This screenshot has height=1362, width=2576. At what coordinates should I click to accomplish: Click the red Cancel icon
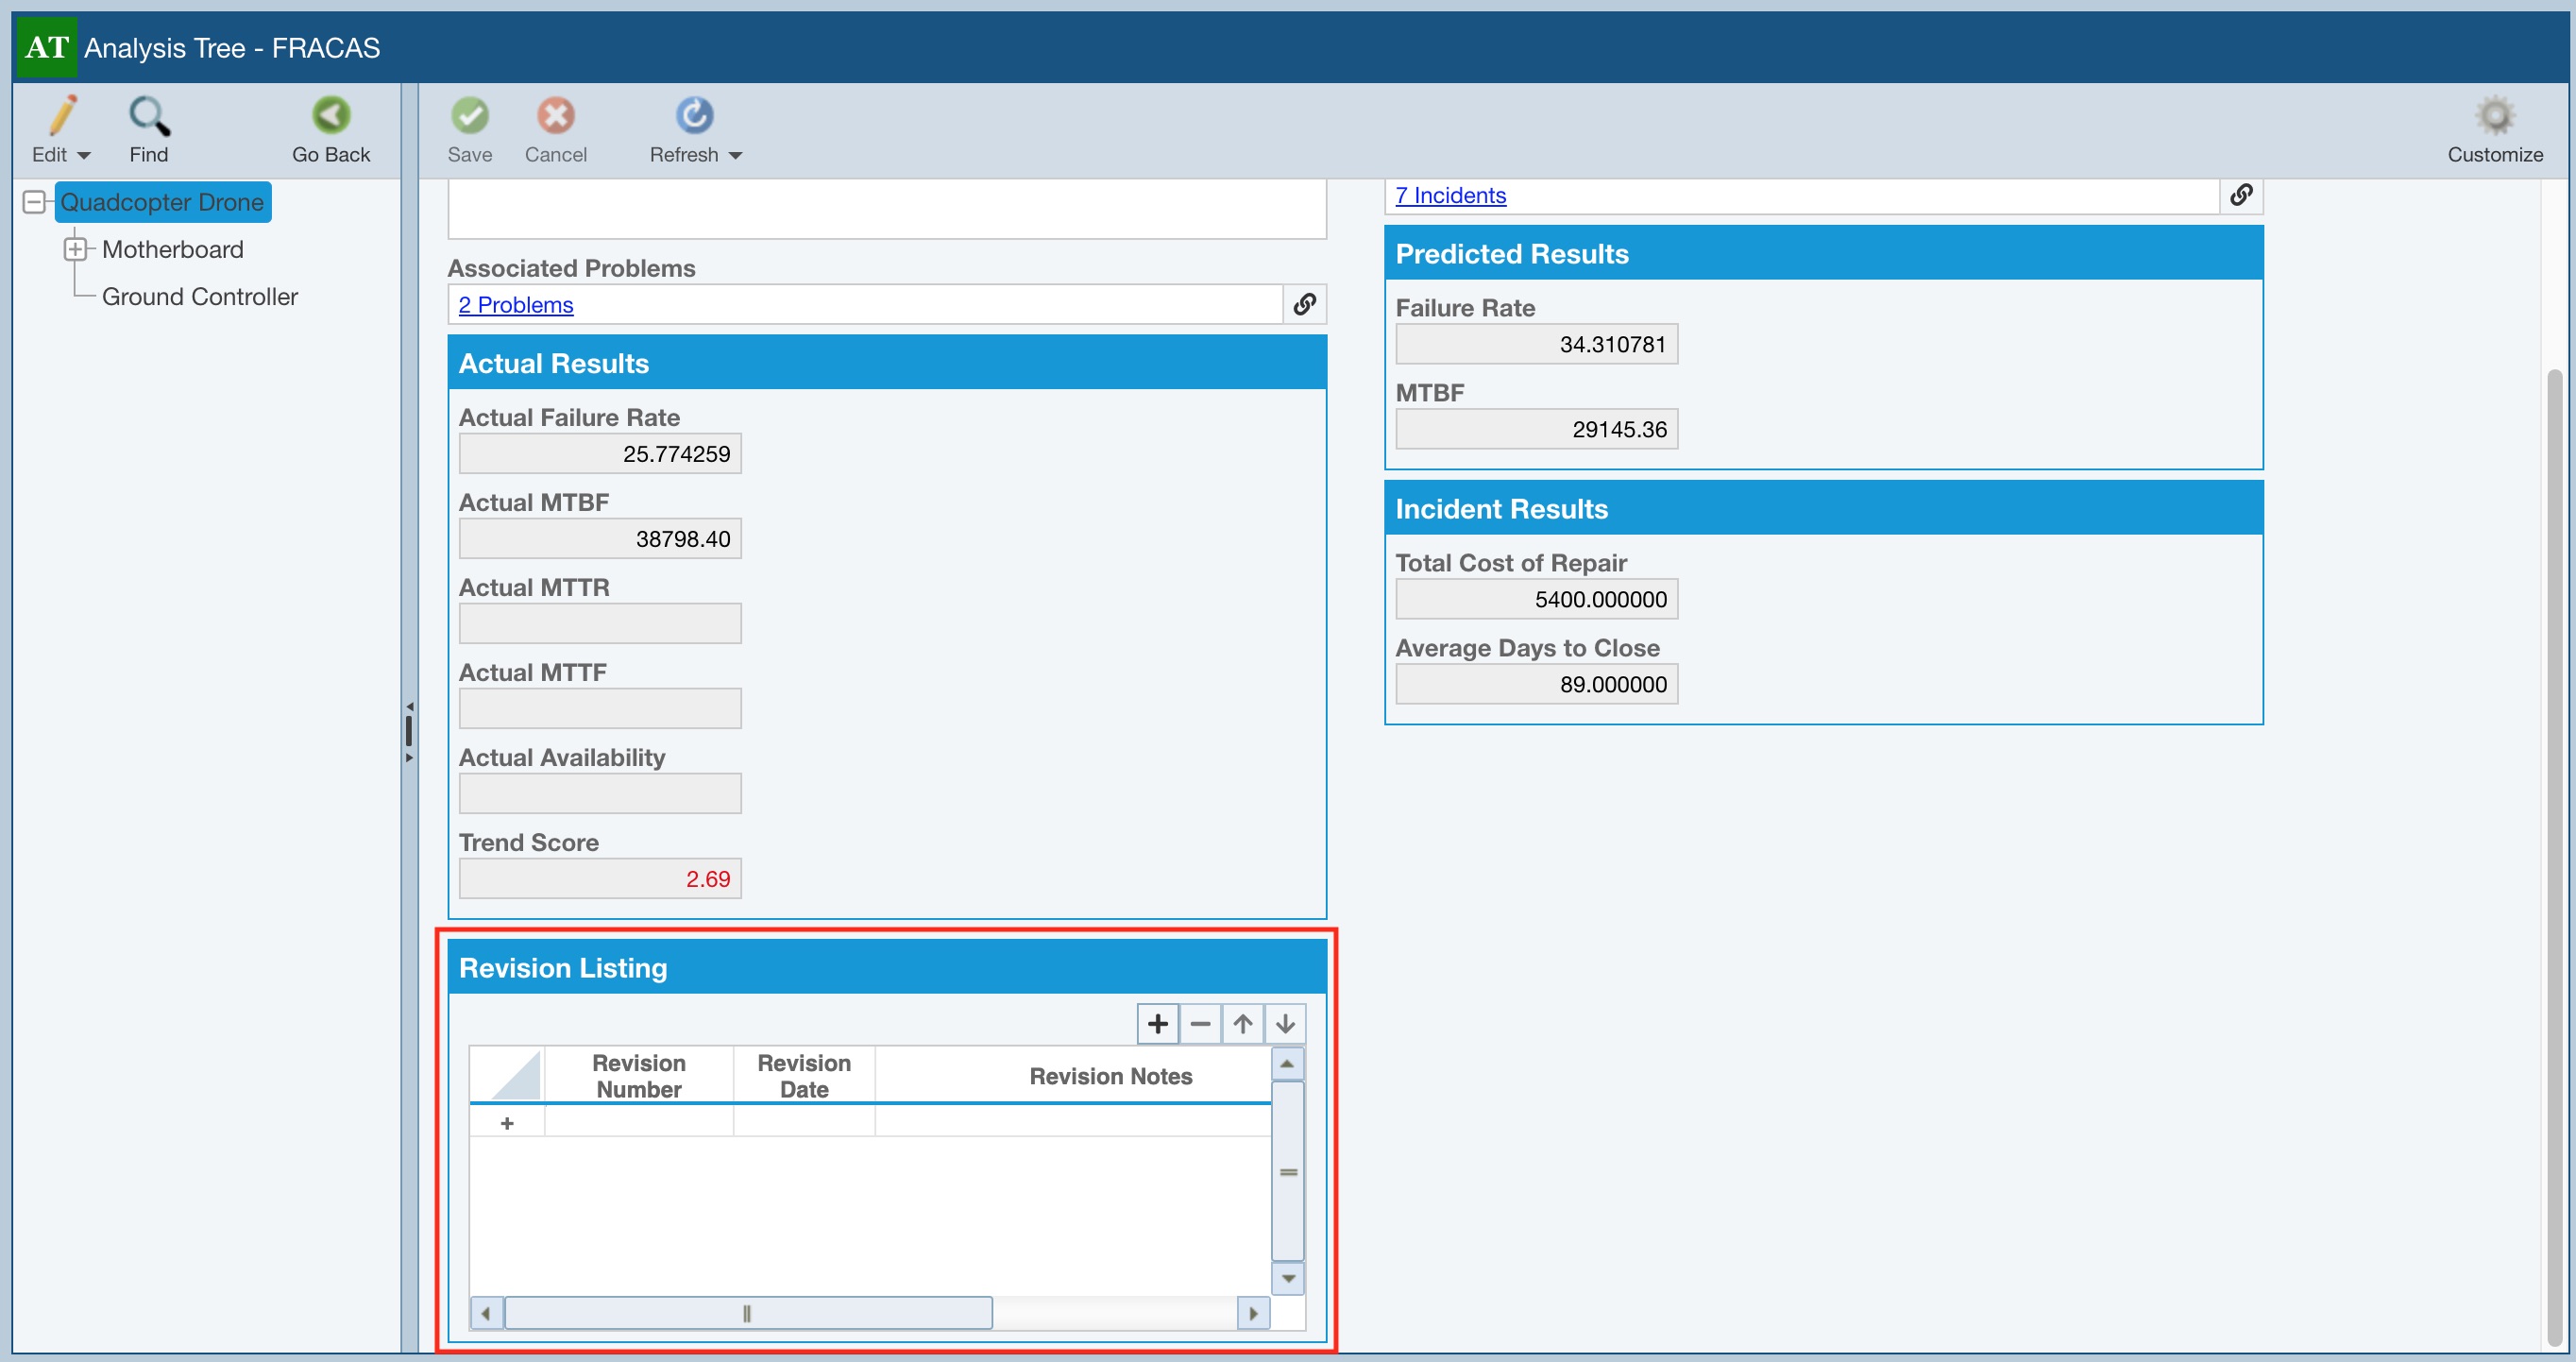click(x=555, y=116)
